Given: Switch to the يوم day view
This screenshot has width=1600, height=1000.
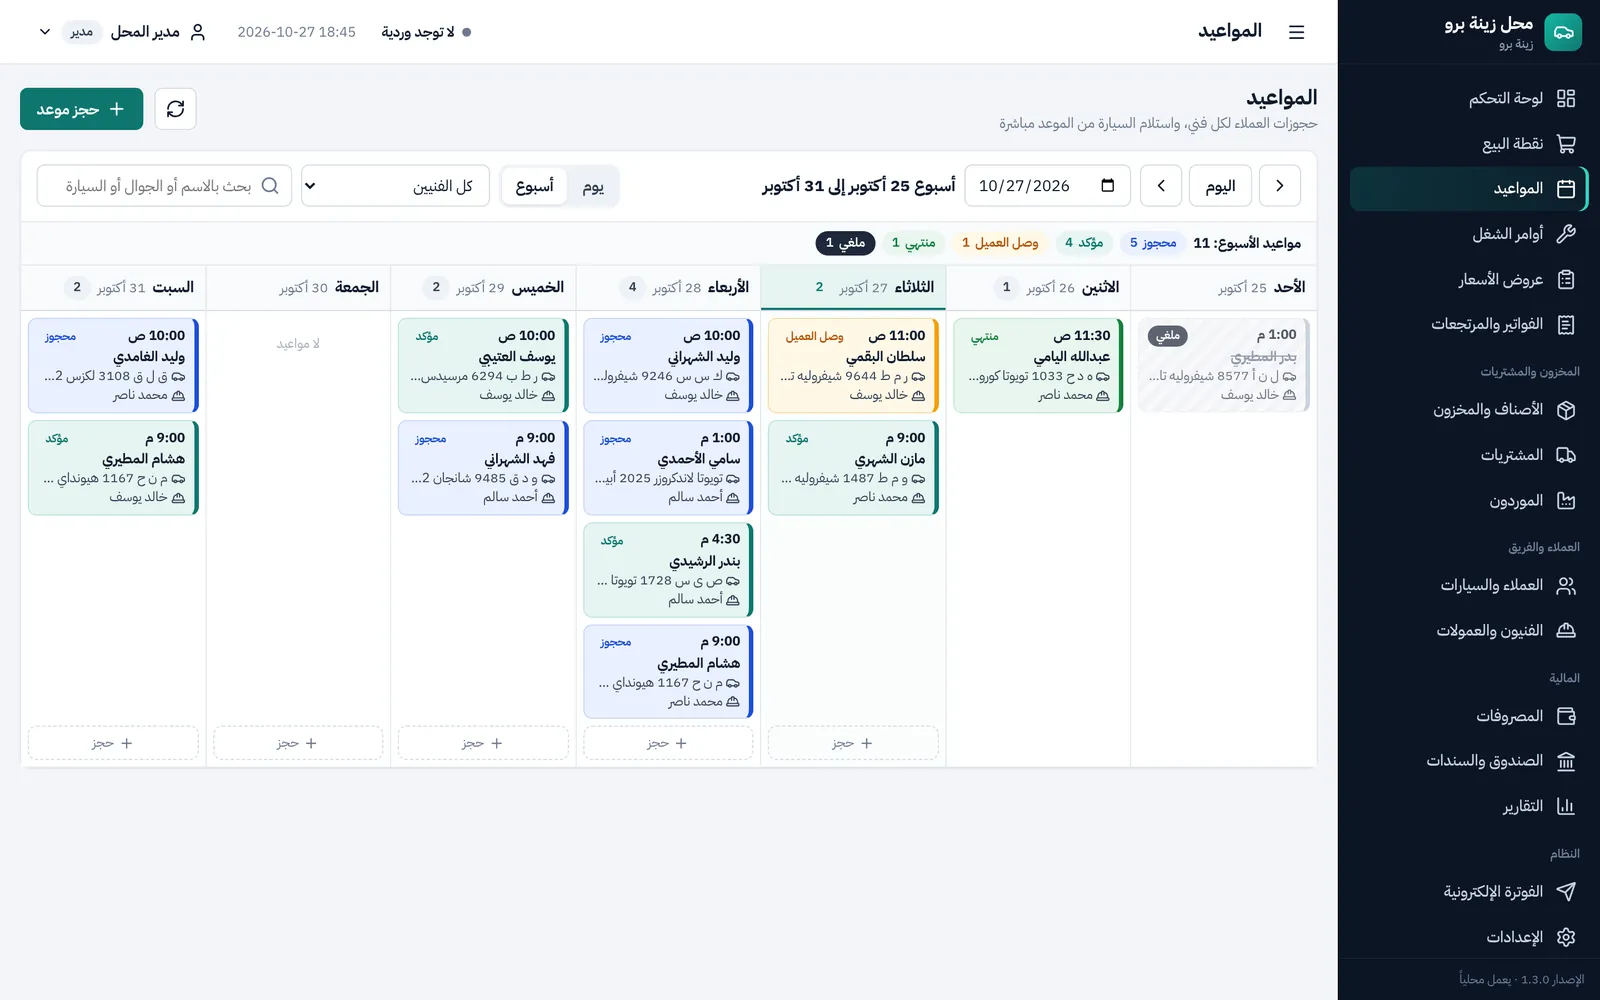Looking at the screenshot, I should 593,187.
